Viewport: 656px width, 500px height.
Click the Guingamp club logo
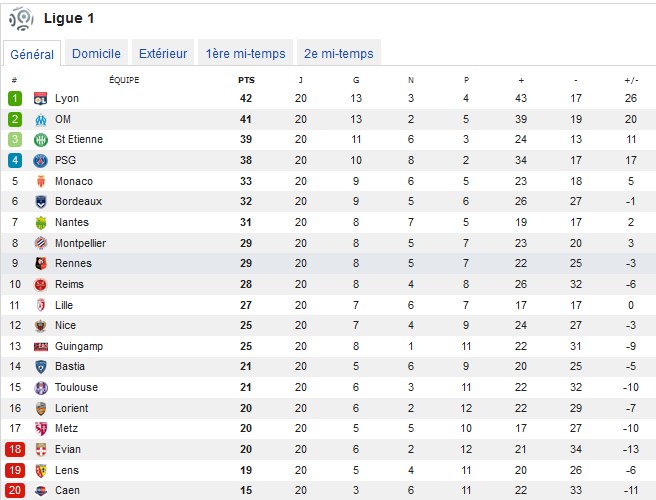pyautogui.click(x=41, y=346)
